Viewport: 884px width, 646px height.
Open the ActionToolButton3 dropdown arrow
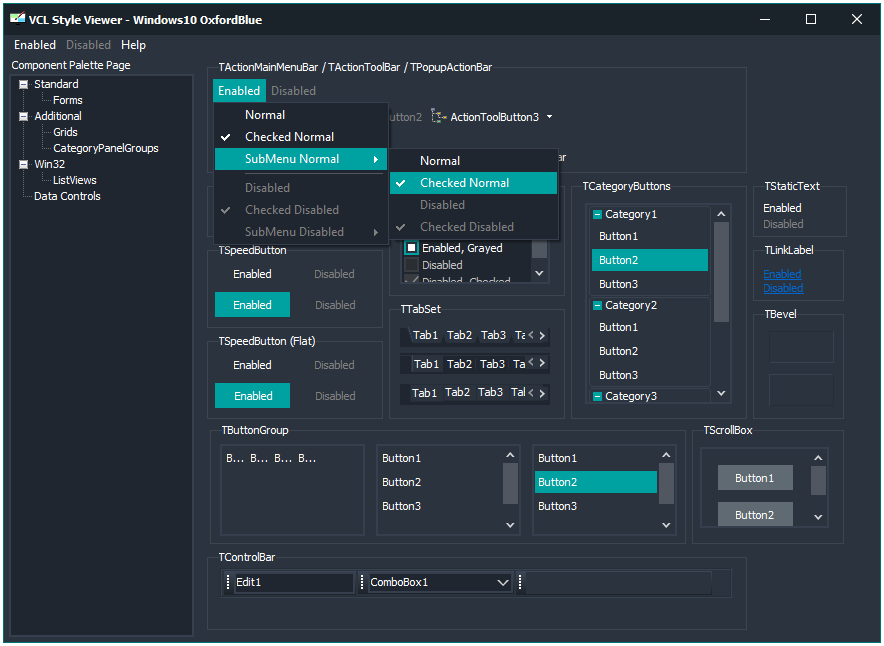(549, 117)
